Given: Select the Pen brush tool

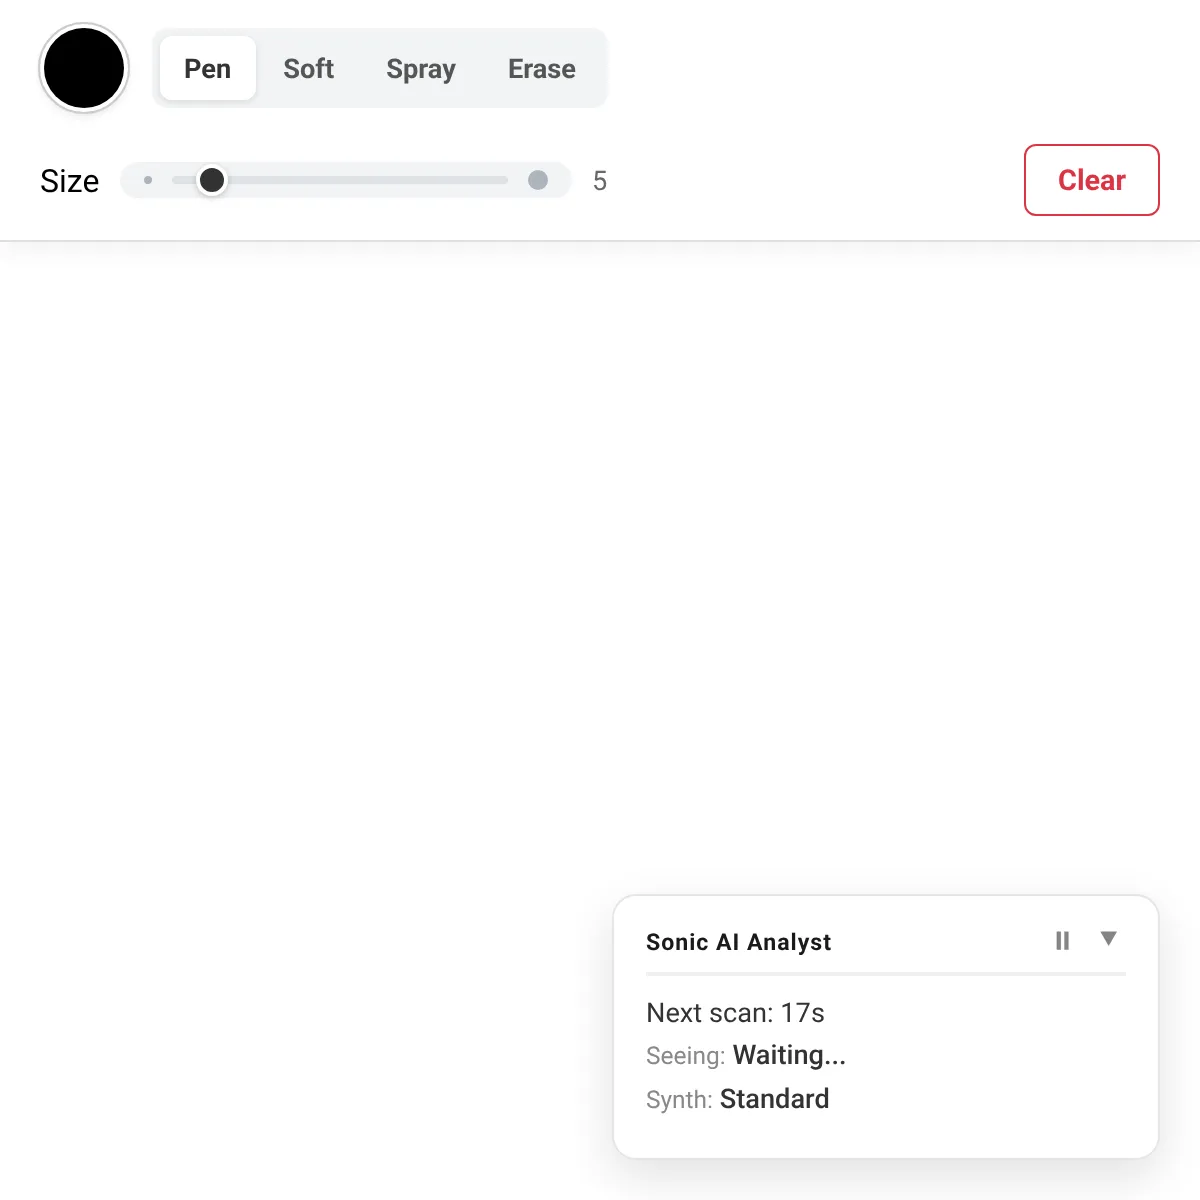Looking at the screenshot, I should click(207, 68).
